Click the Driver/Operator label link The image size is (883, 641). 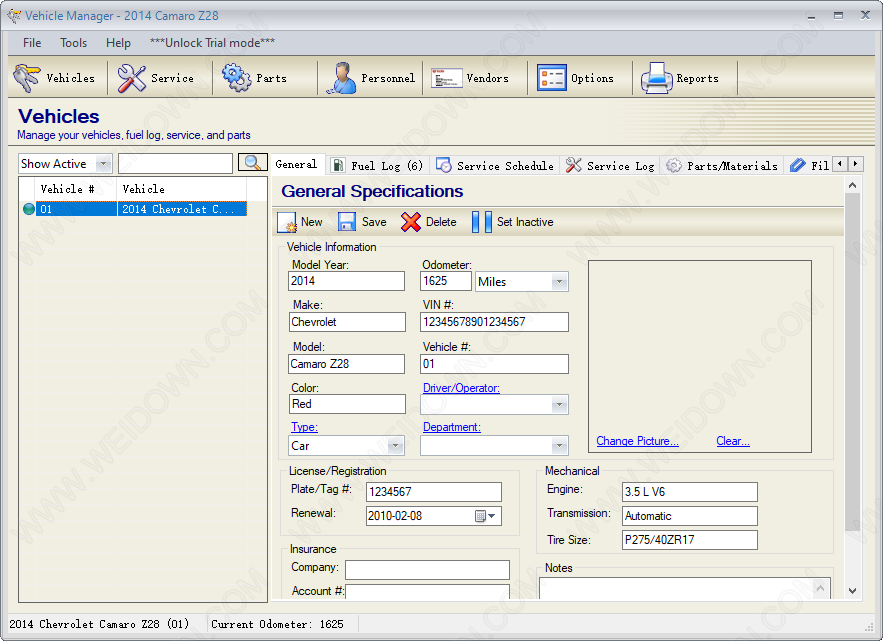click(461, 388)
